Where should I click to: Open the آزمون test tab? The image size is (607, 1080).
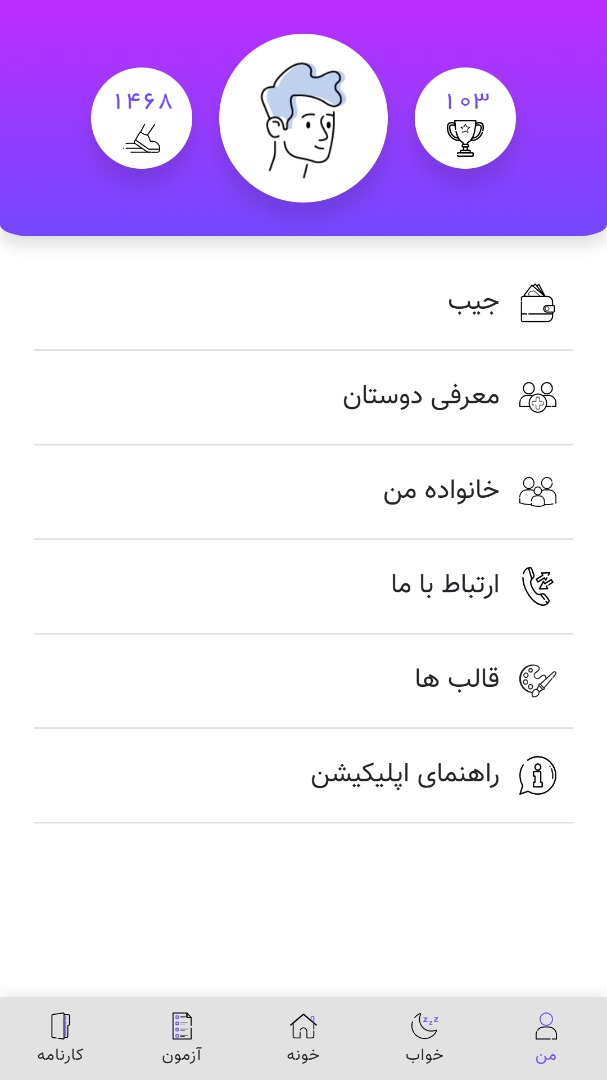coord(182,1037)
